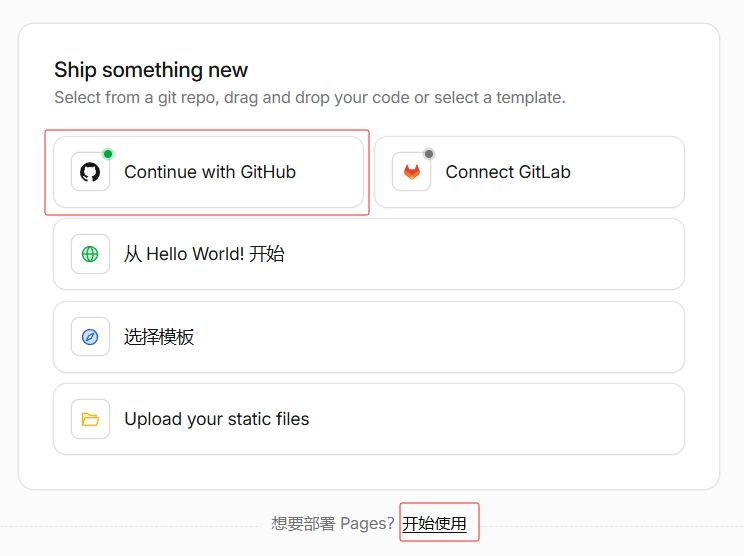The height and width of the screenshot is (556, 744).
Task: Click the GitHub octocat logo icon
Action: tap(90, 172)
